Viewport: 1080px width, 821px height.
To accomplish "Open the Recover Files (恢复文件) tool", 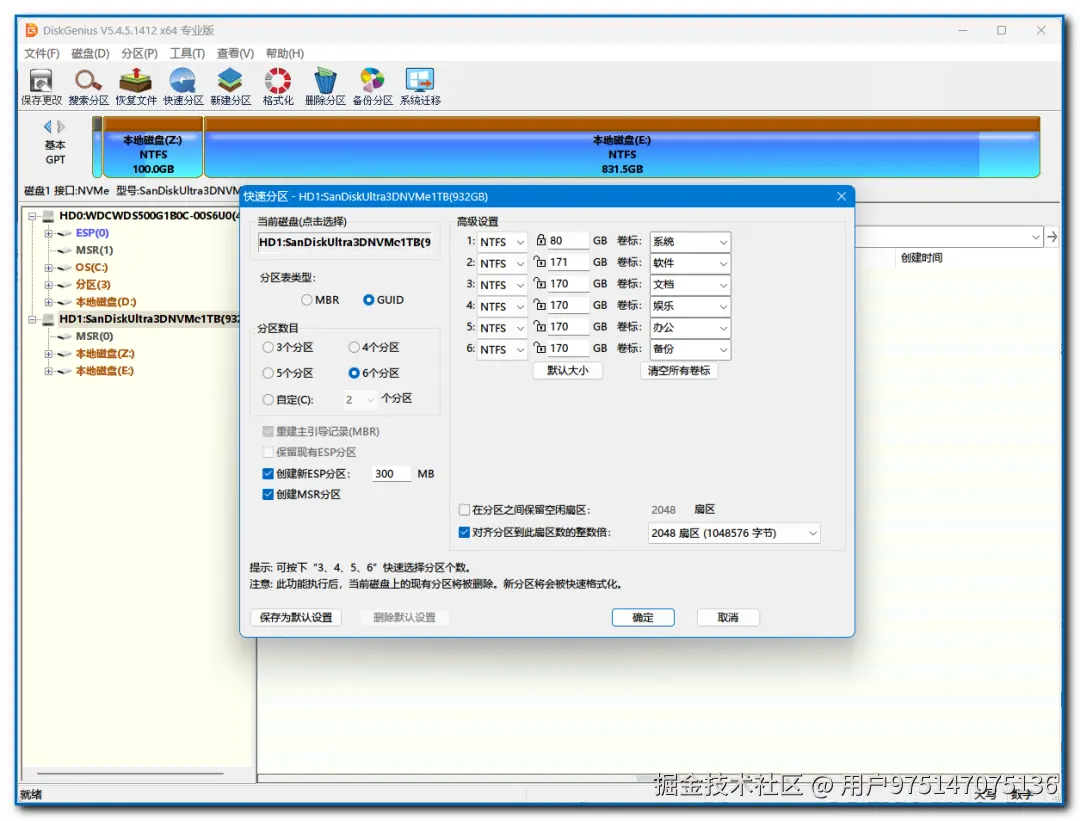I will click(x=136, y=87).
